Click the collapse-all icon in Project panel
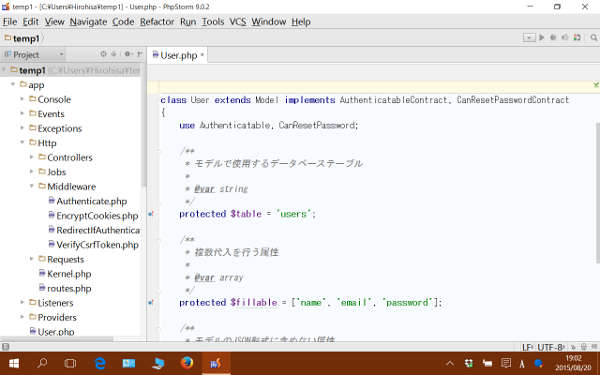This screenshot has height=375, width=600. pos(114,54)
